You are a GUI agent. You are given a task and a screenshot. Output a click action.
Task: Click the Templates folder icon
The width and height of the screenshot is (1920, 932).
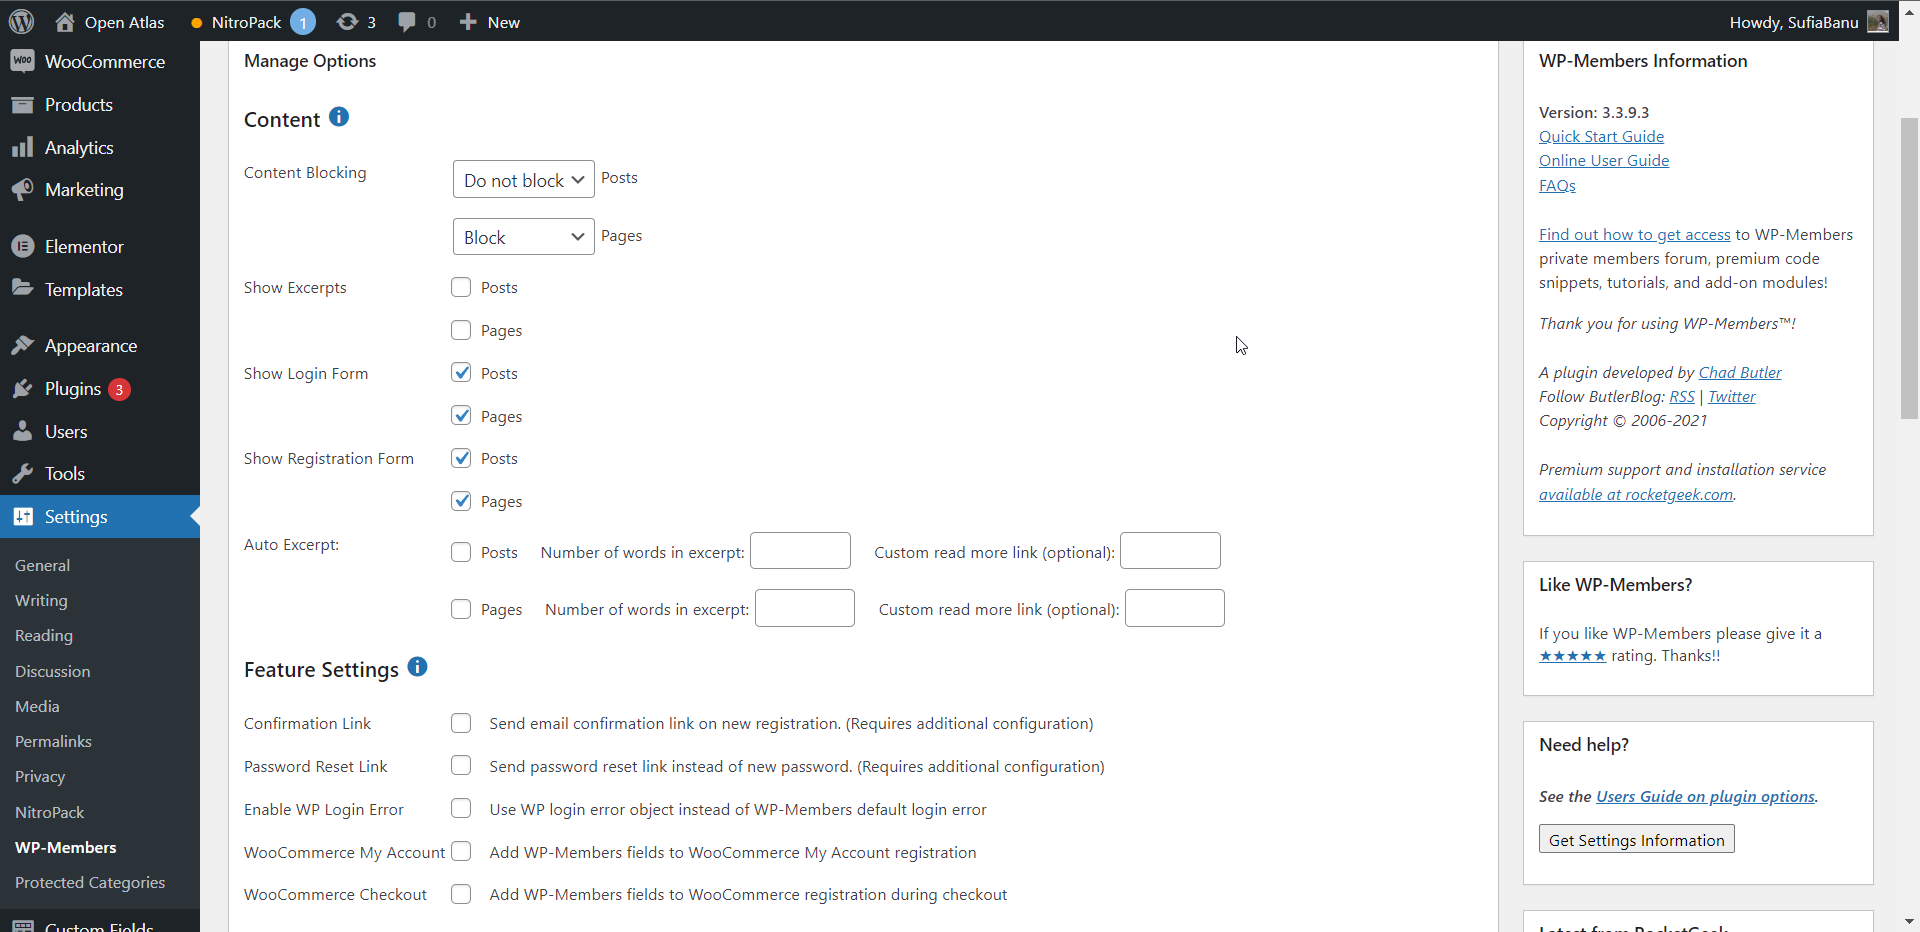coord(22,288)
